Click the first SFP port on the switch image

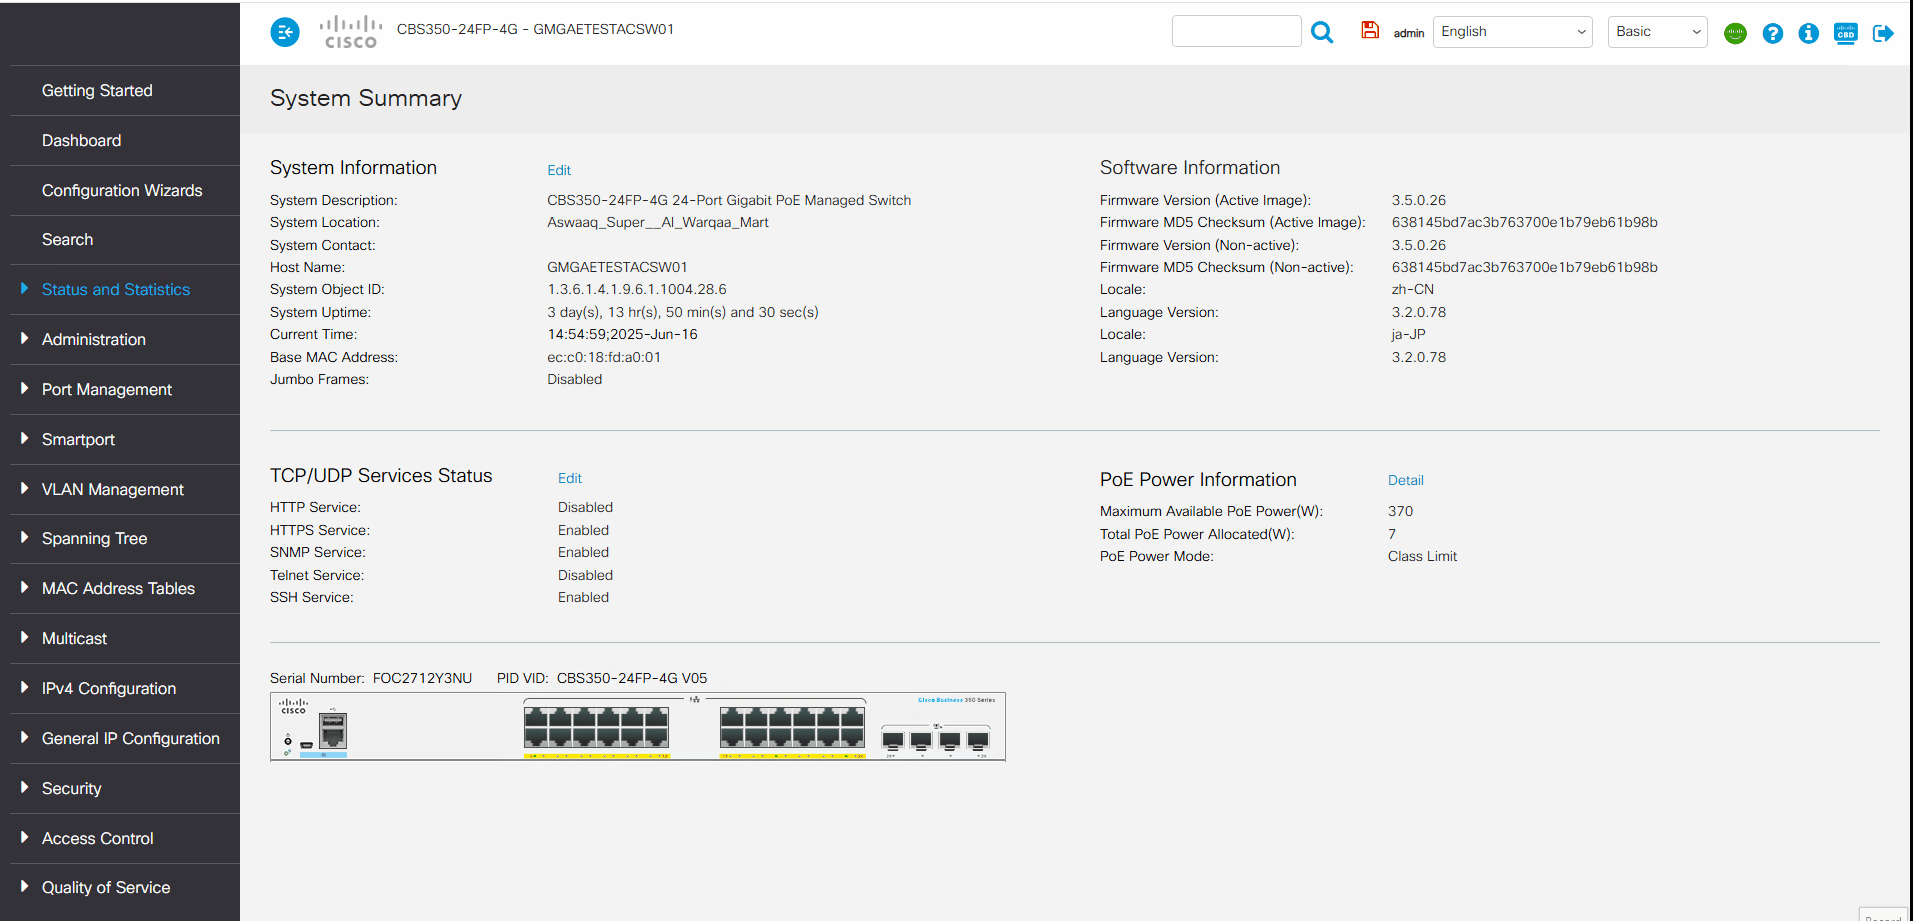pos(893,740)
